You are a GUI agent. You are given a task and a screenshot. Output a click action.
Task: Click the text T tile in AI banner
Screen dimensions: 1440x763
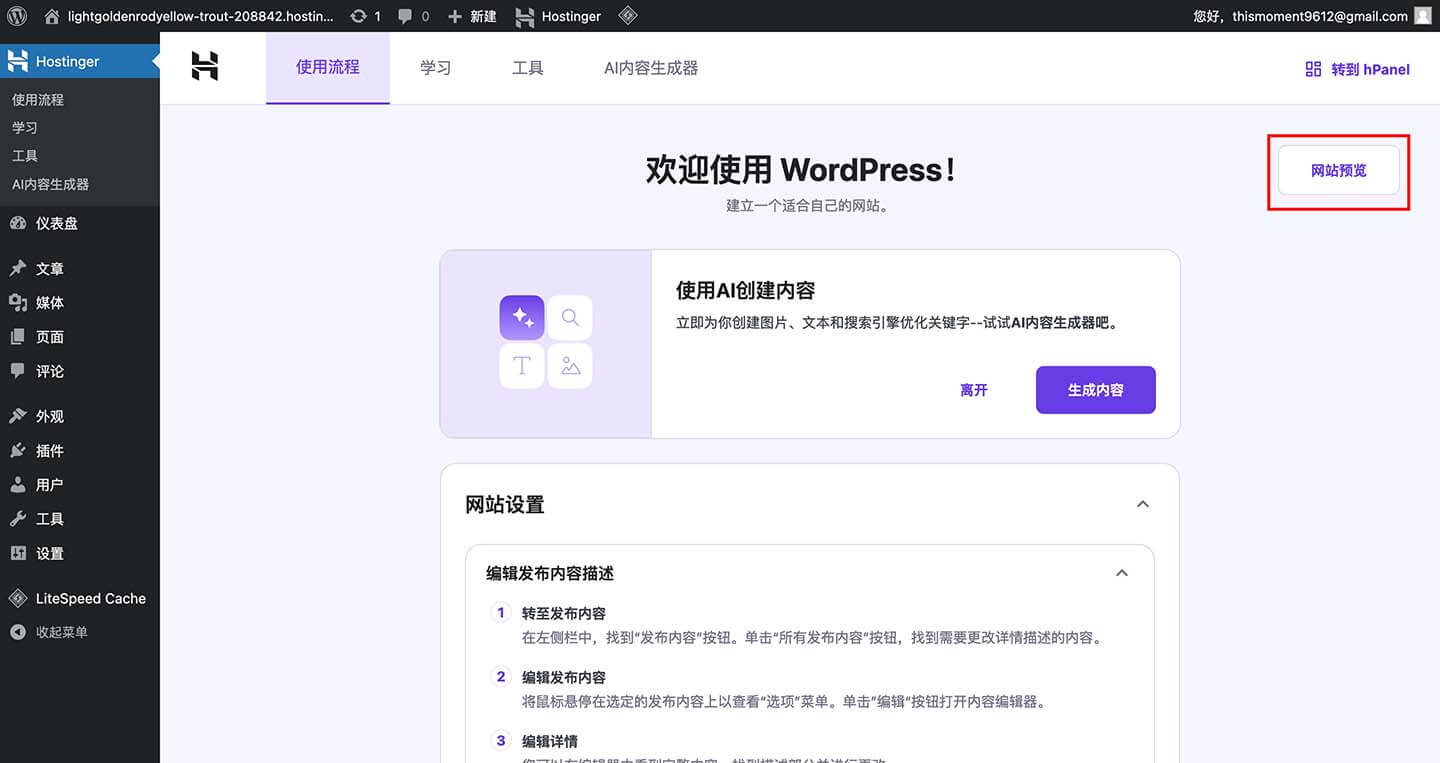click(522, 366)
